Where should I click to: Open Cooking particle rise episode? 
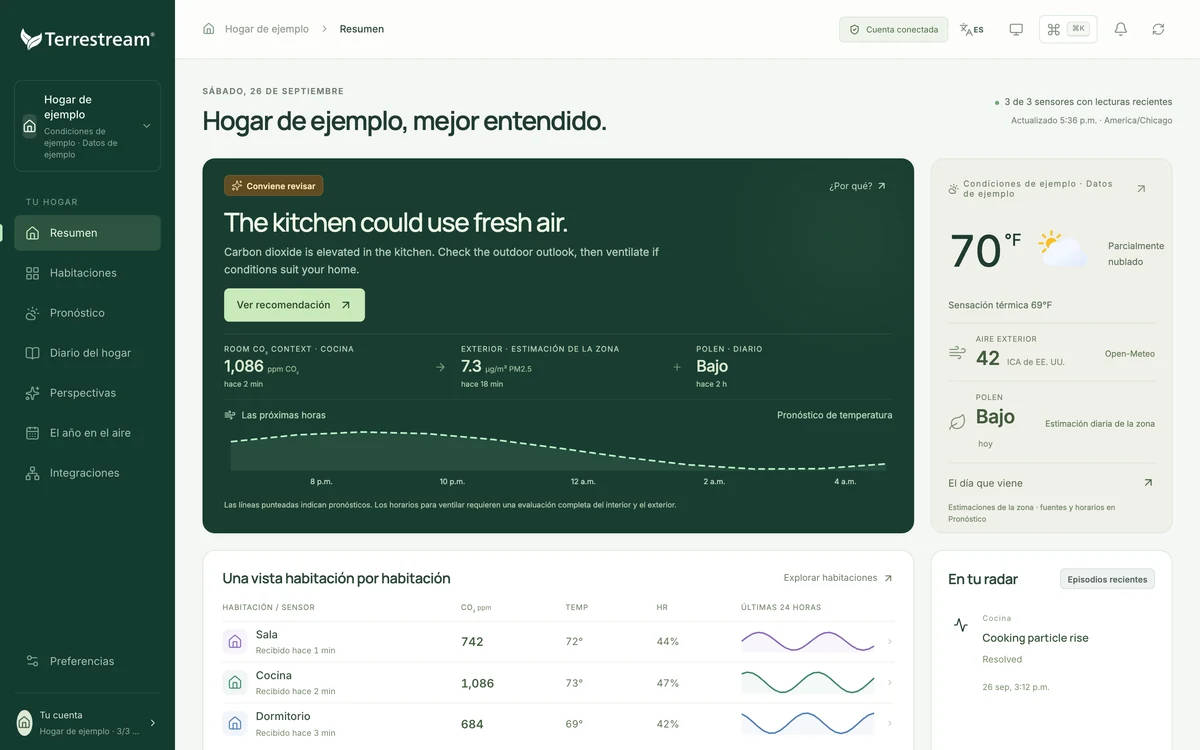pos(1035,638)
